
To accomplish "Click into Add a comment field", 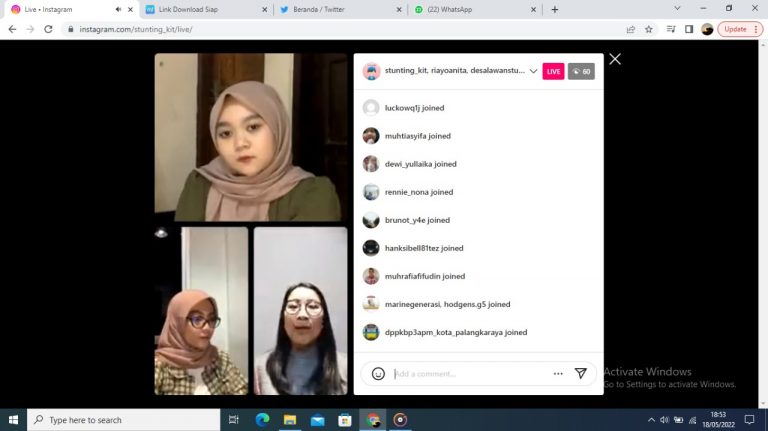I will pos(470,374).
